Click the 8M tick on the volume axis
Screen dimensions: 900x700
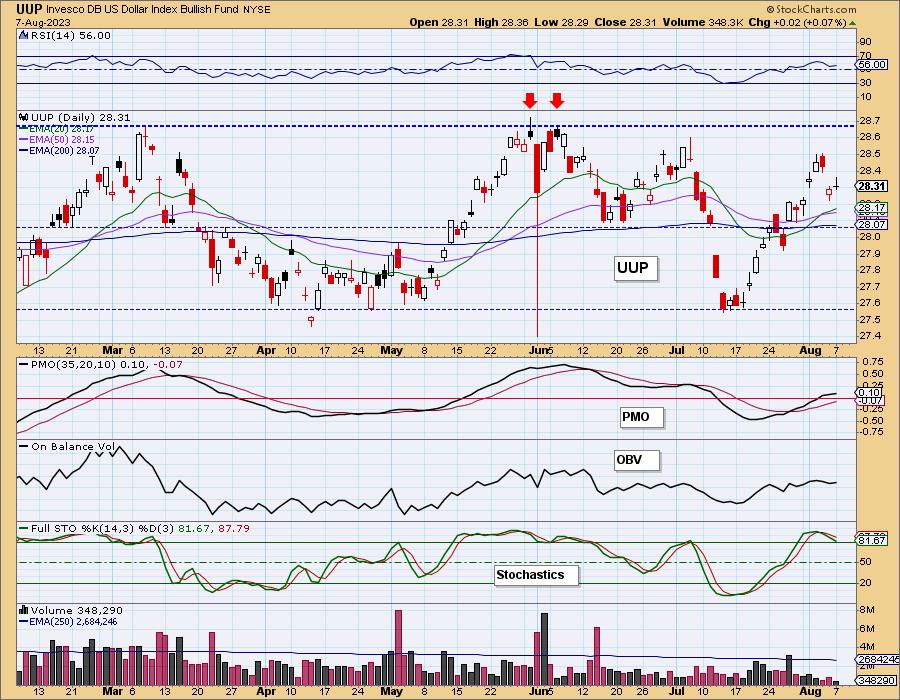(867, 610)
